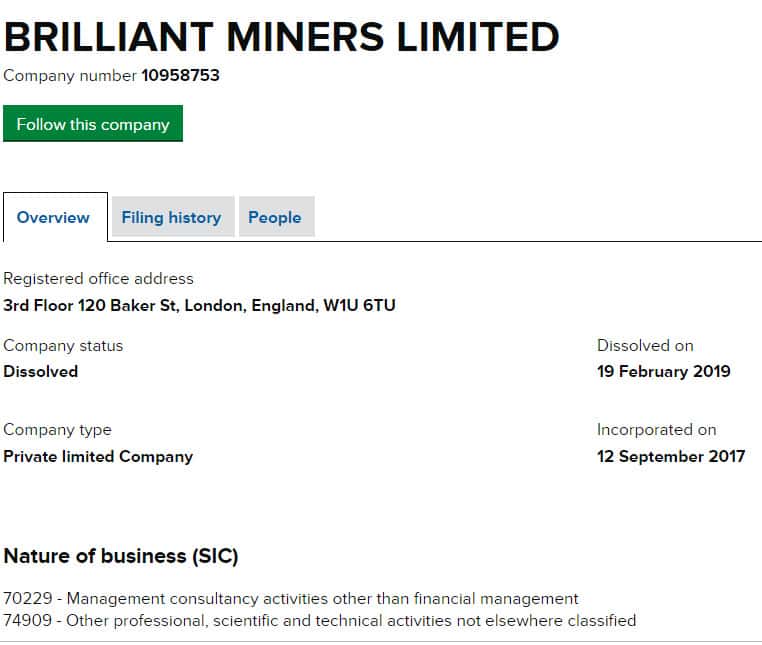Click the Company type label

[57, 430]
